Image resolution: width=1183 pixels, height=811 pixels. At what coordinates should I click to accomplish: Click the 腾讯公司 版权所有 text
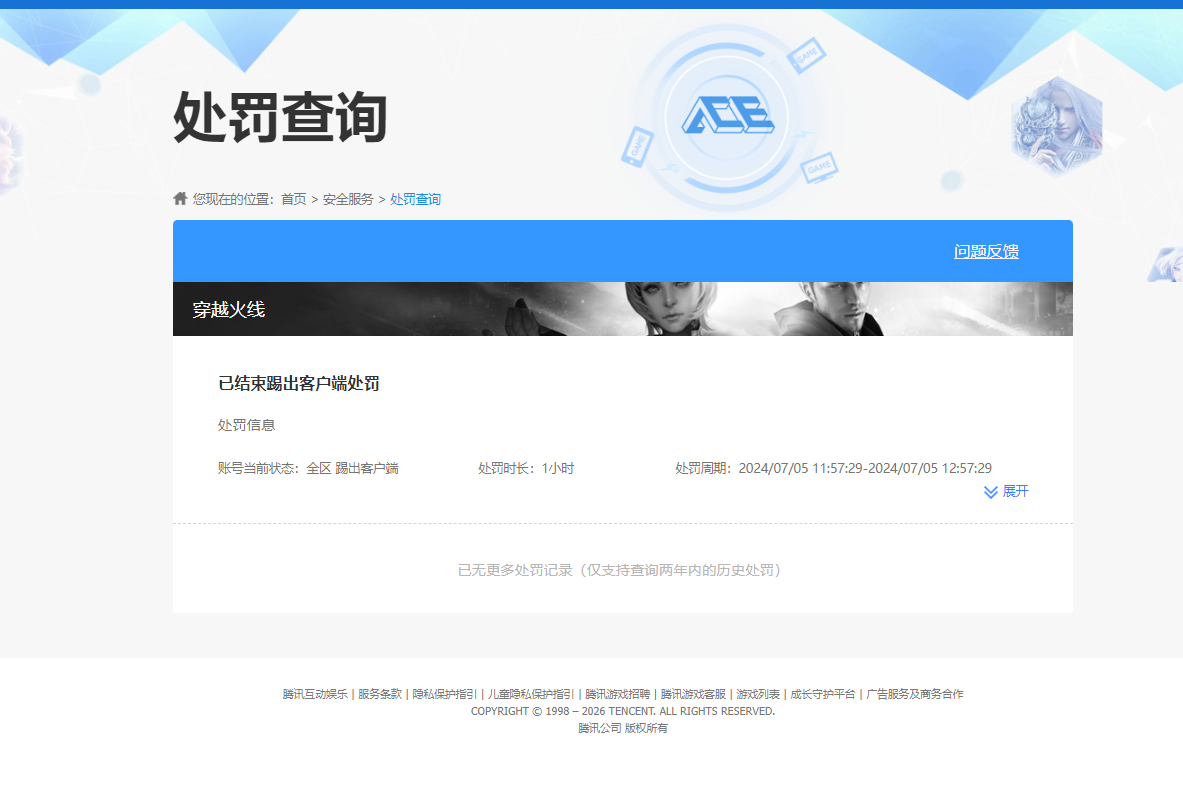622,728
